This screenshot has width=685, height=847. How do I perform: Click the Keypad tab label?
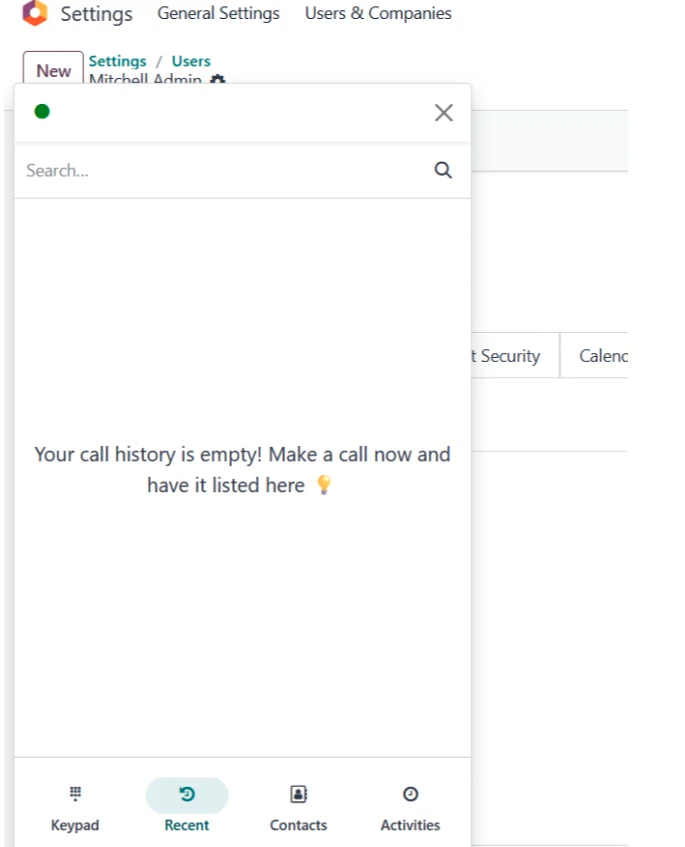75,825
